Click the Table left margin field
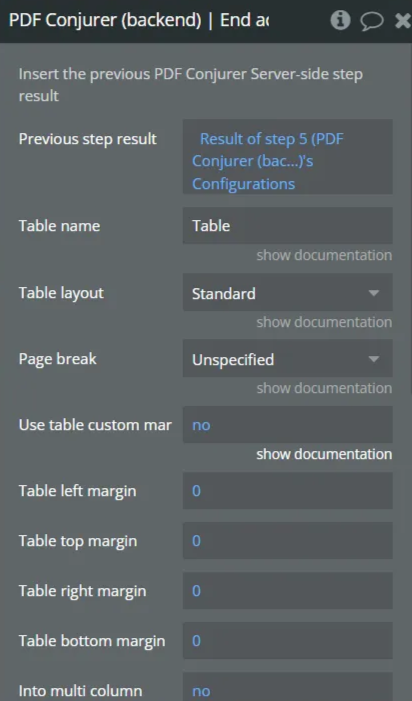 288,491
